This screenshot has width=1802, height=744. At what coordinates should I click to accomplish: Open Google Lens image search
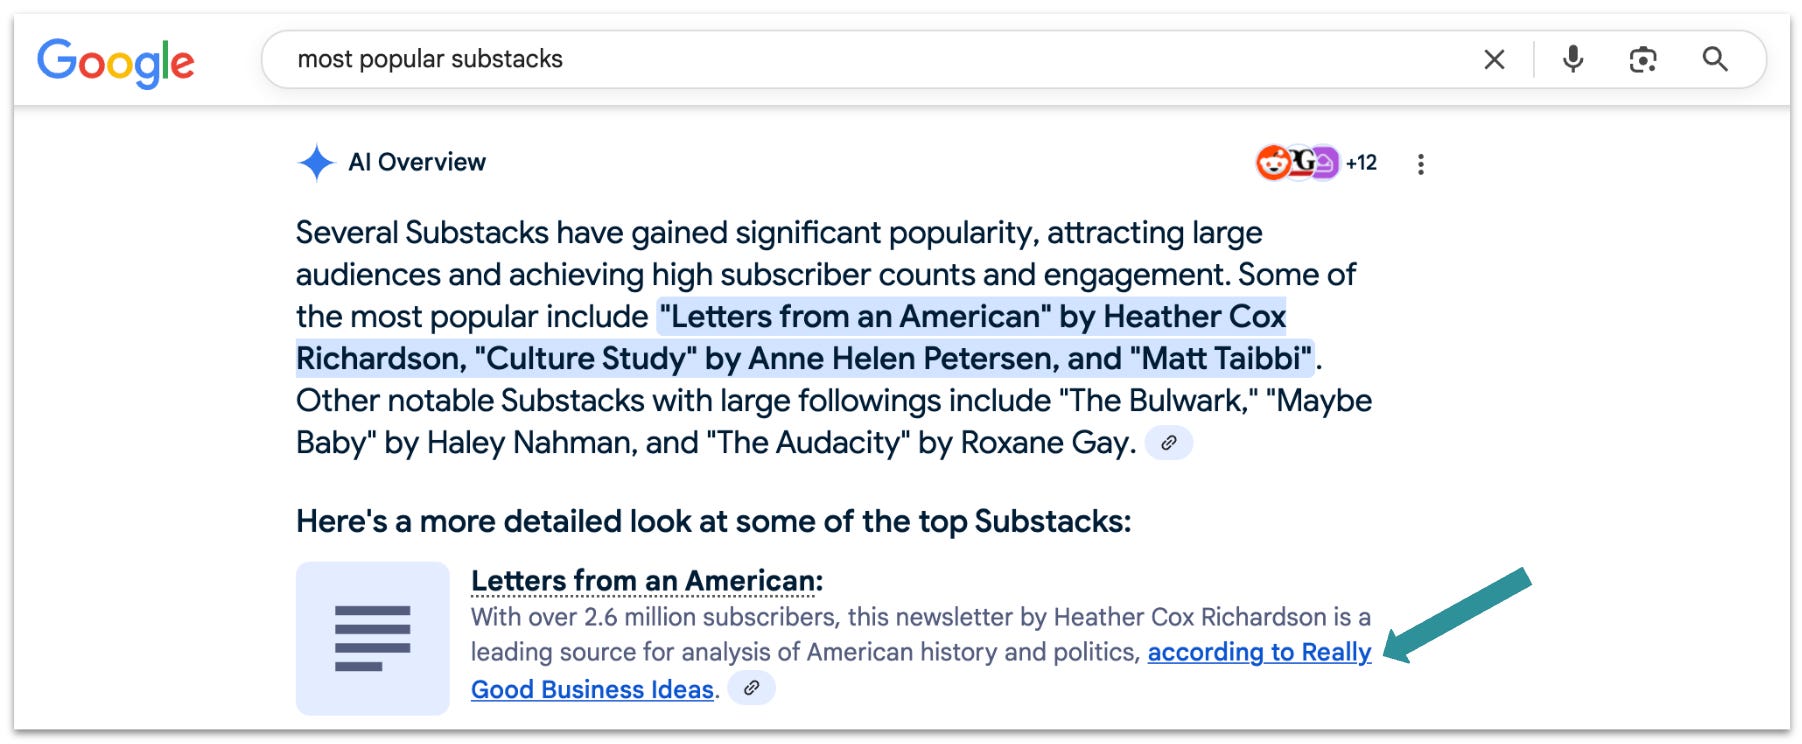(1643, 60)
